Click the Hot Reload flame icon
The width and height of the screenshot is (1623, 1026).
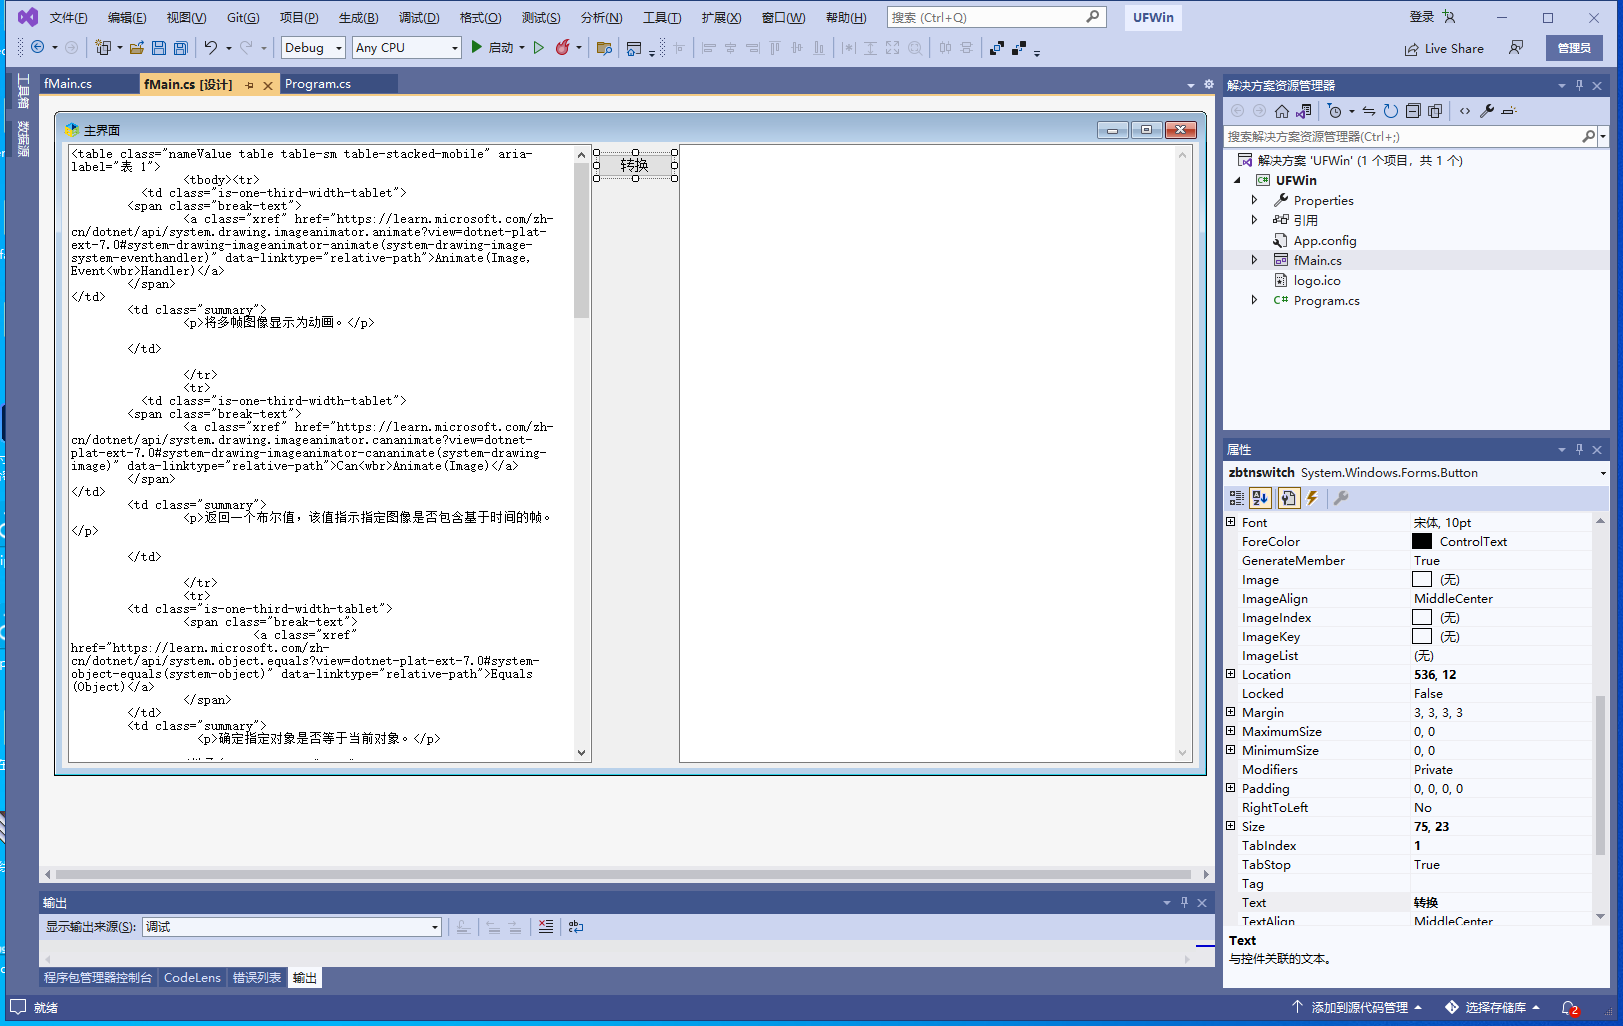tap(563, 48)
